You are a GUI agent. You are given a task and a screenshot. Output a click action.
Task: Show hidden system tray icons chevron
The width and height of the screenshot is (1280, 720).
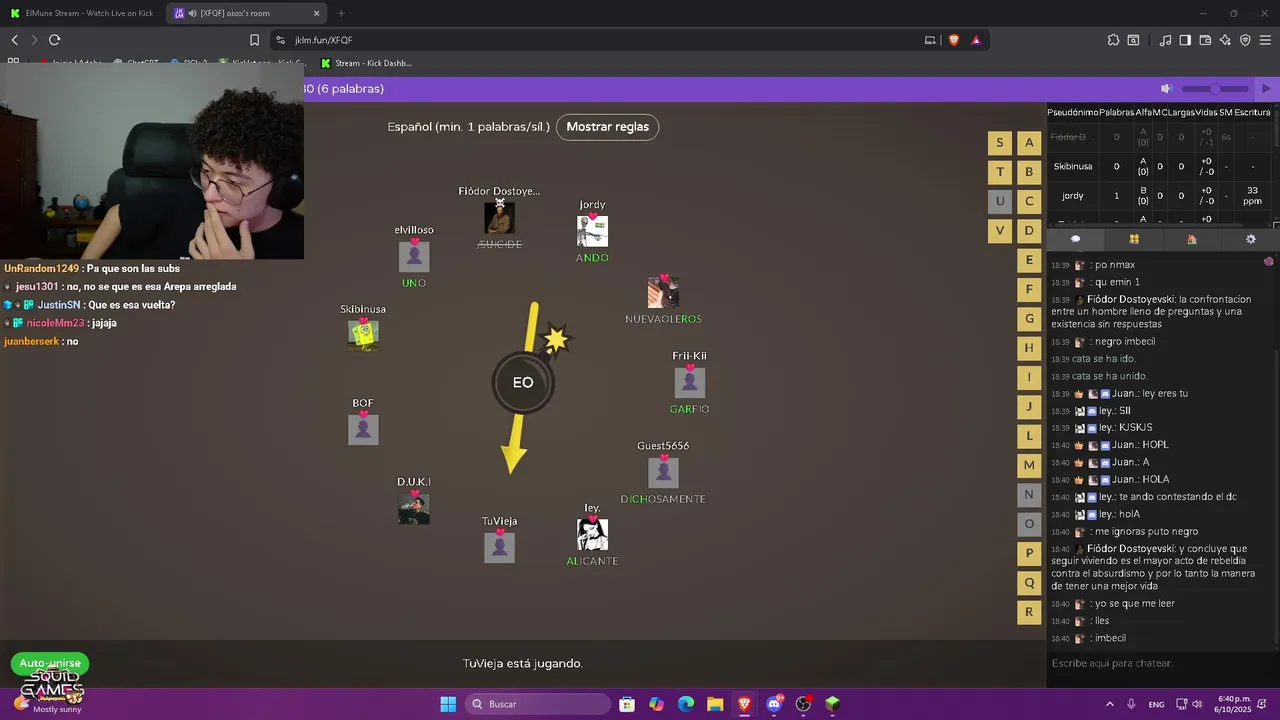click(x=1109, y=704)
